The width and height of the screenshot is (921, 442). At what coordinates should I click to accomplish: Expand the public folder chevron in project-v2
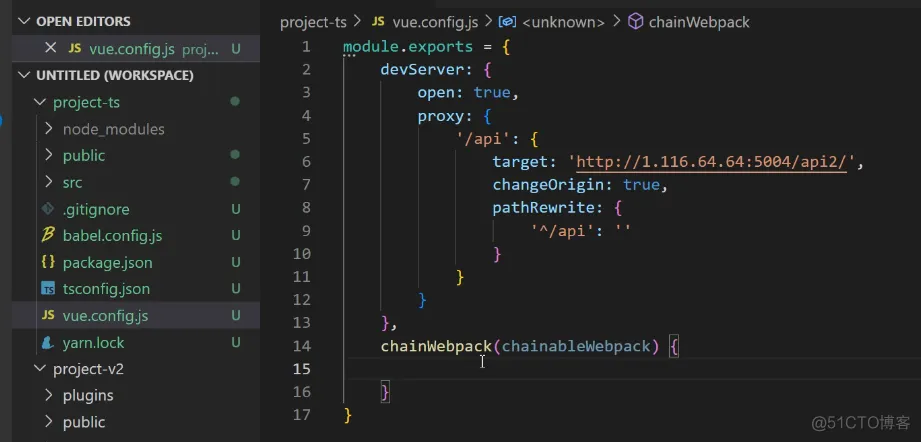click(49, 422)
